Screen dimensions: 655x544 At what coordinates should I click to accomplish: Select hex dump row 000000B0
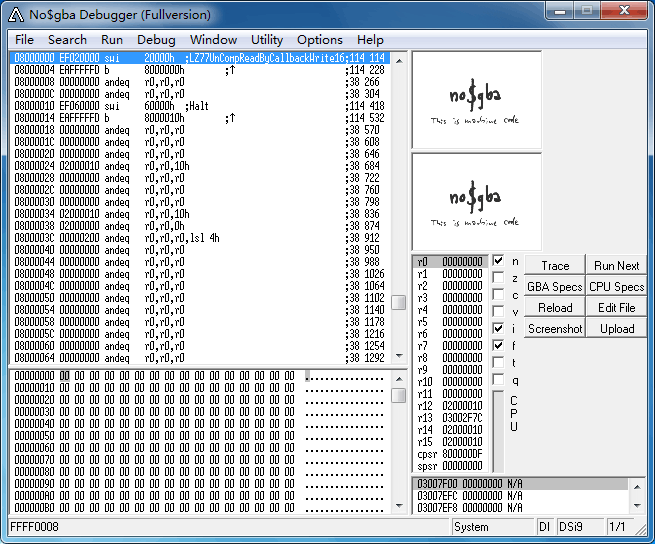(x=200, y=508)
